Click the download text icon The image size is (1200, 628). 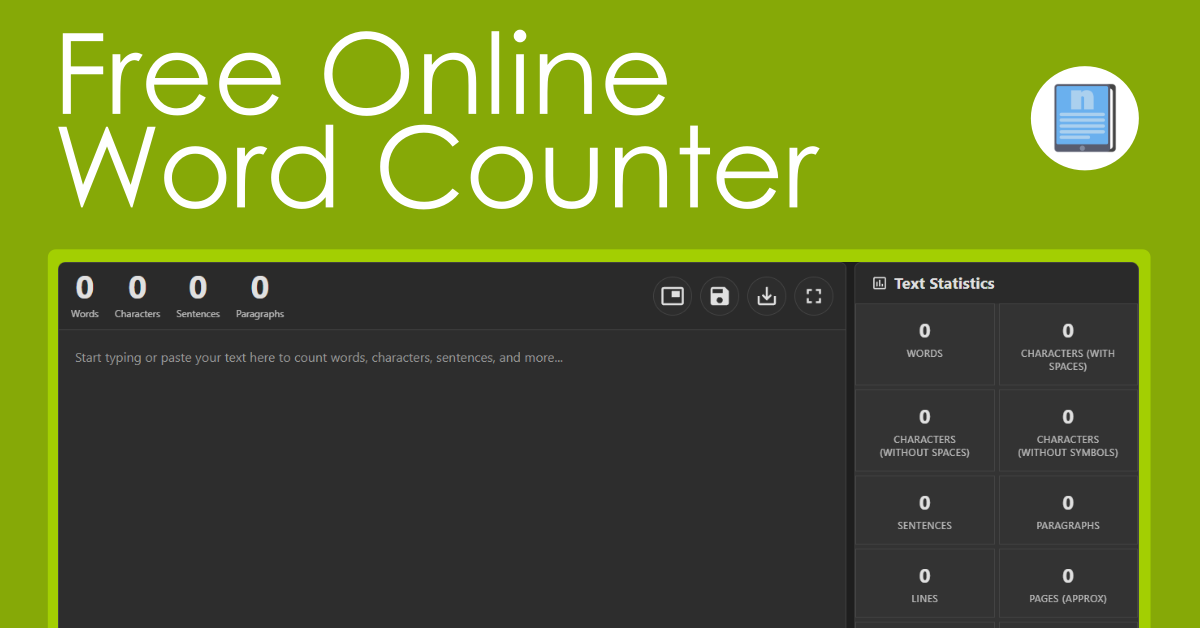click(766, 296)
